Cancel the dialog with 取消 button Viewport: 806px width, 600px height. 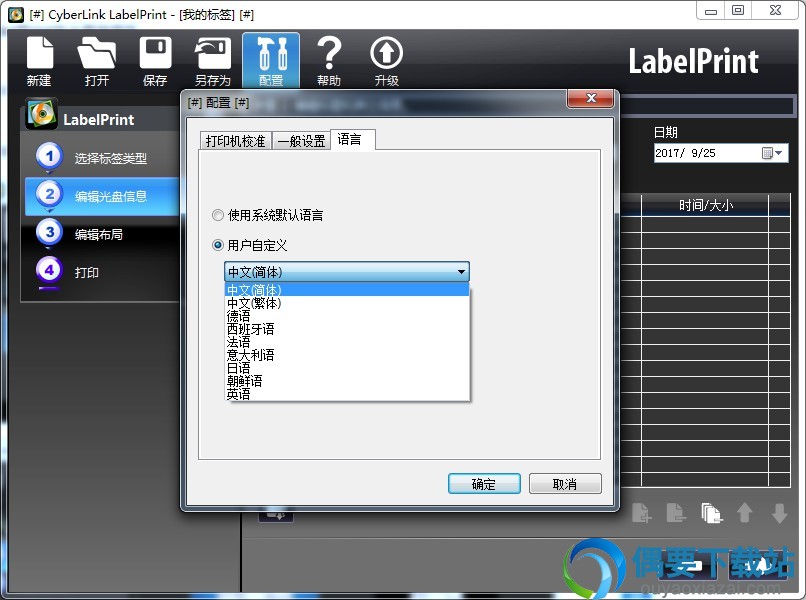point(565,484)
